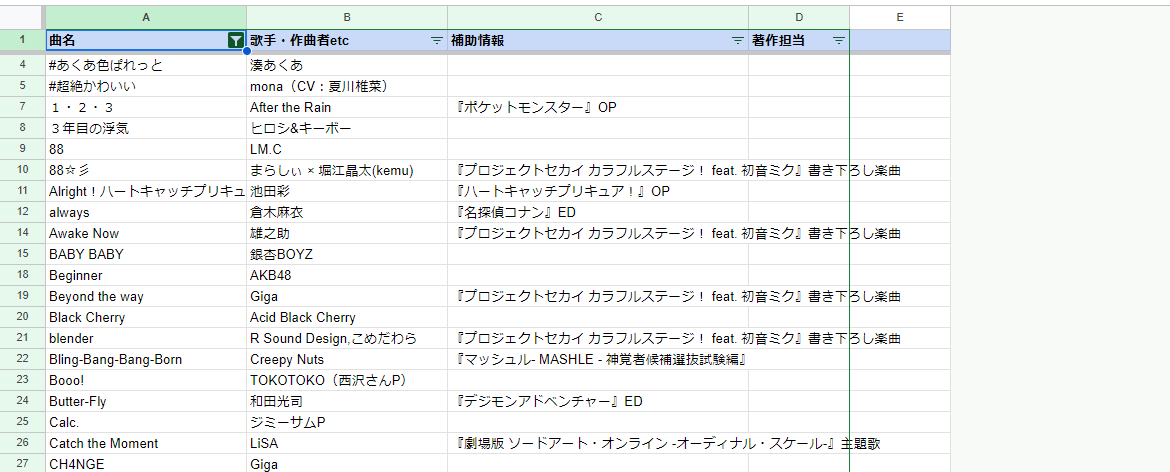Select cell Bling-Bang-Bang-Born

click(x=146, y=359)
